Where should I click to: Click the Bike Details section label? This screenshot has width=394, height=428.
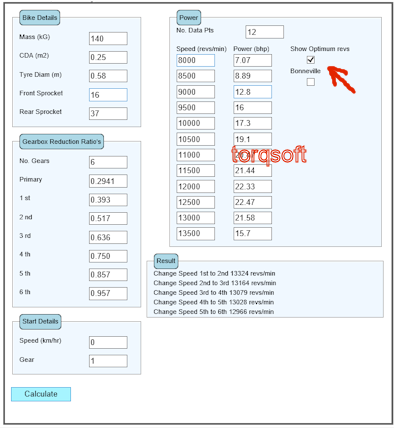coord(40,18)
